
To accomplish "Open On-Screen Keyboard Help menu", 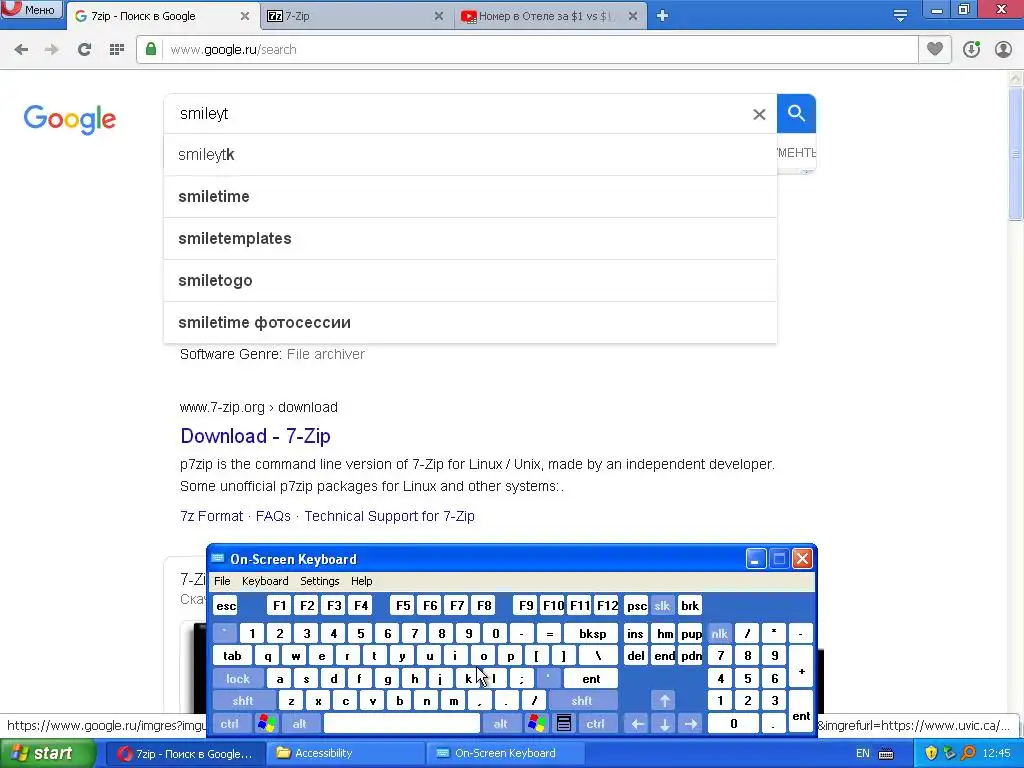I will 361,581.
